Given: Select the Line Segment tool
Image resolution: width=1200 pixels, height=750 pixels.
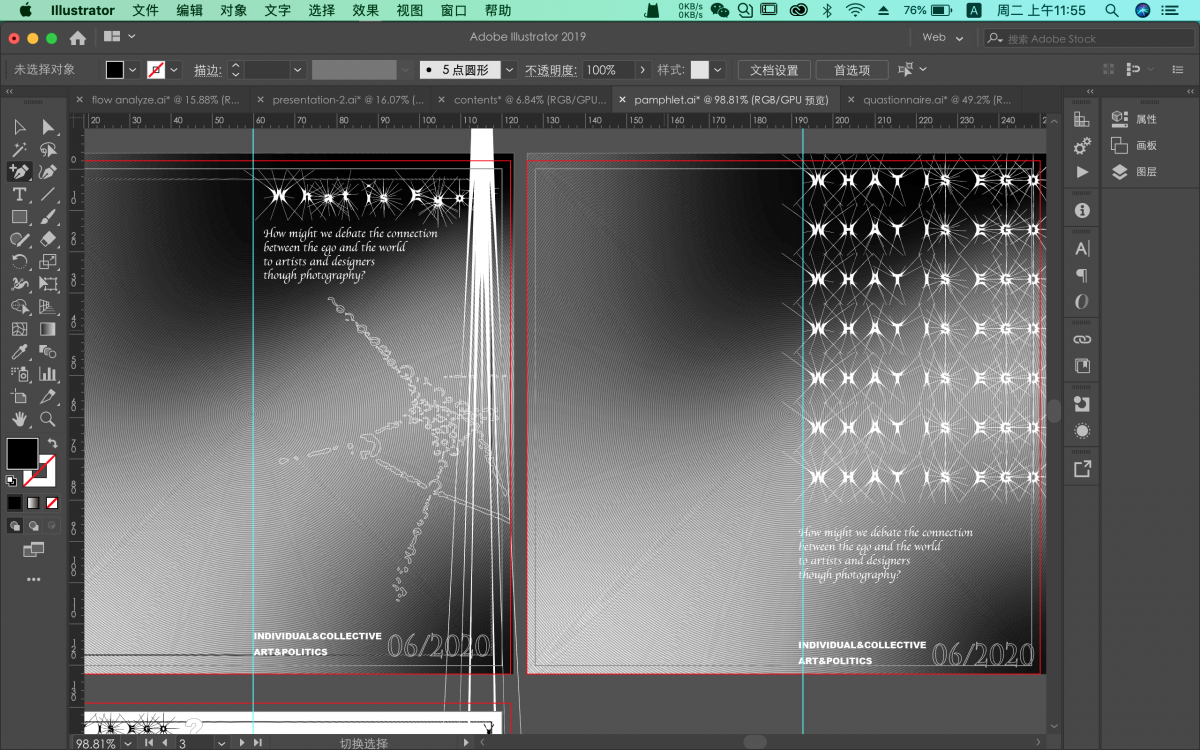Looking at the screenshot, I should (x=48, y=194).
